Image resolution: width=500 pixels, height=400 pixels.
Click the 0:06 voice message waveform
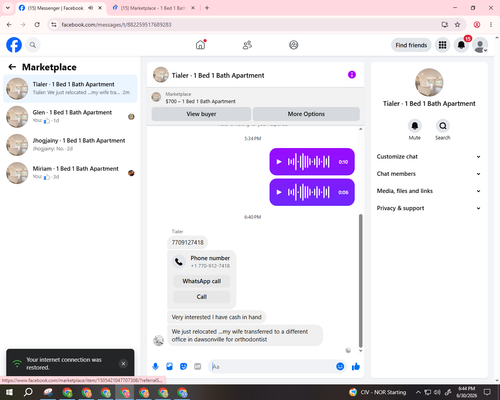click(309, 192)
